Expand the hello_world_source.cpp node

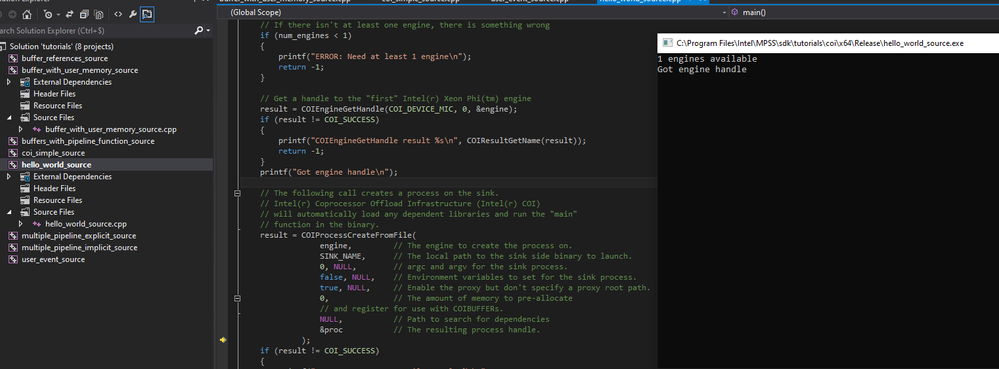point(21,224)
